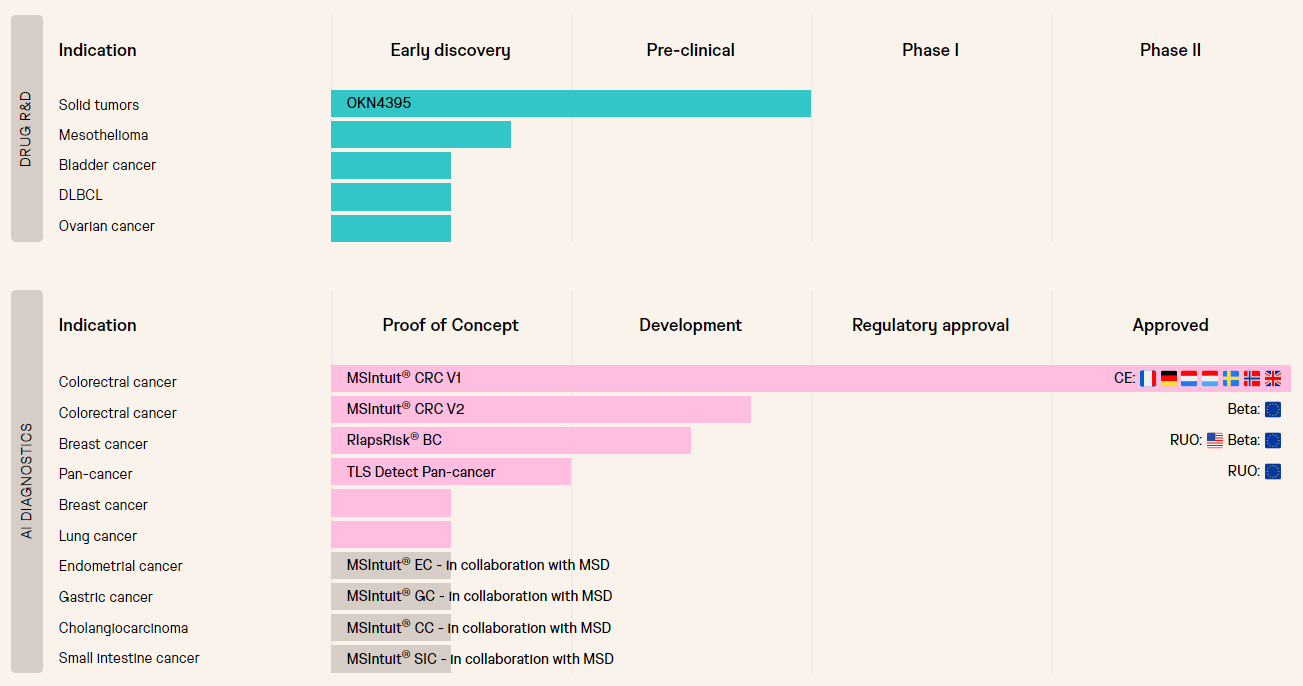
Task: Click the Mesothelioma teal progress bar
Action: coord(421,134)
